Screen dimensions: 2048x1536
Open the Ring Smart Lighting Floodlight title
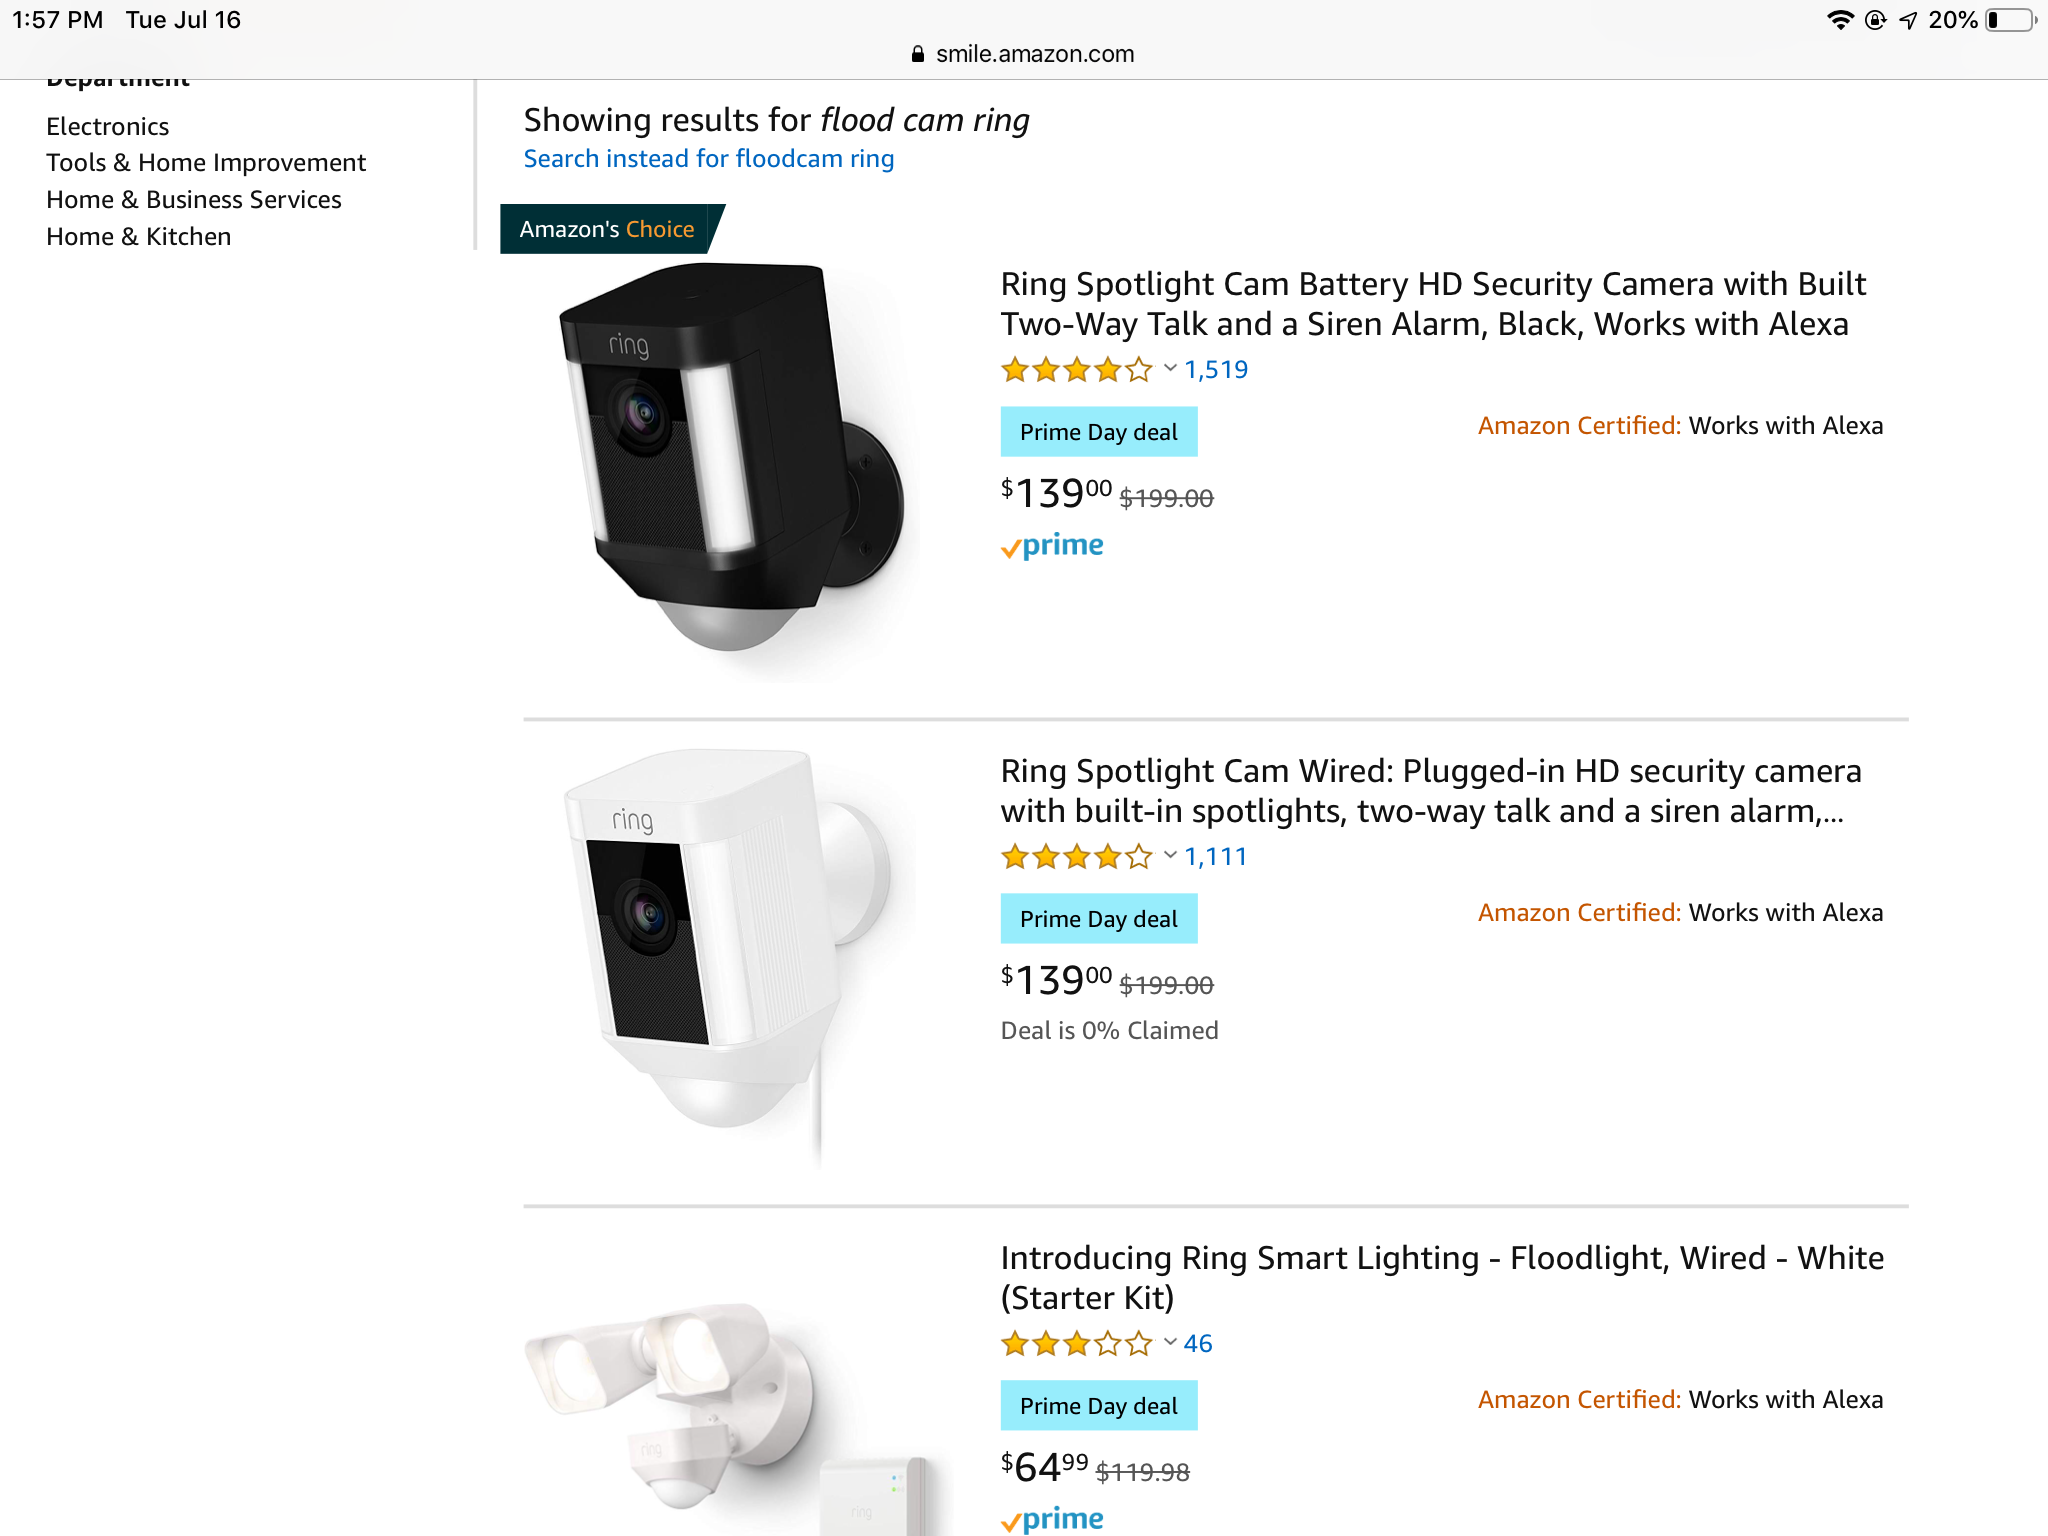coord(1442,1277)
